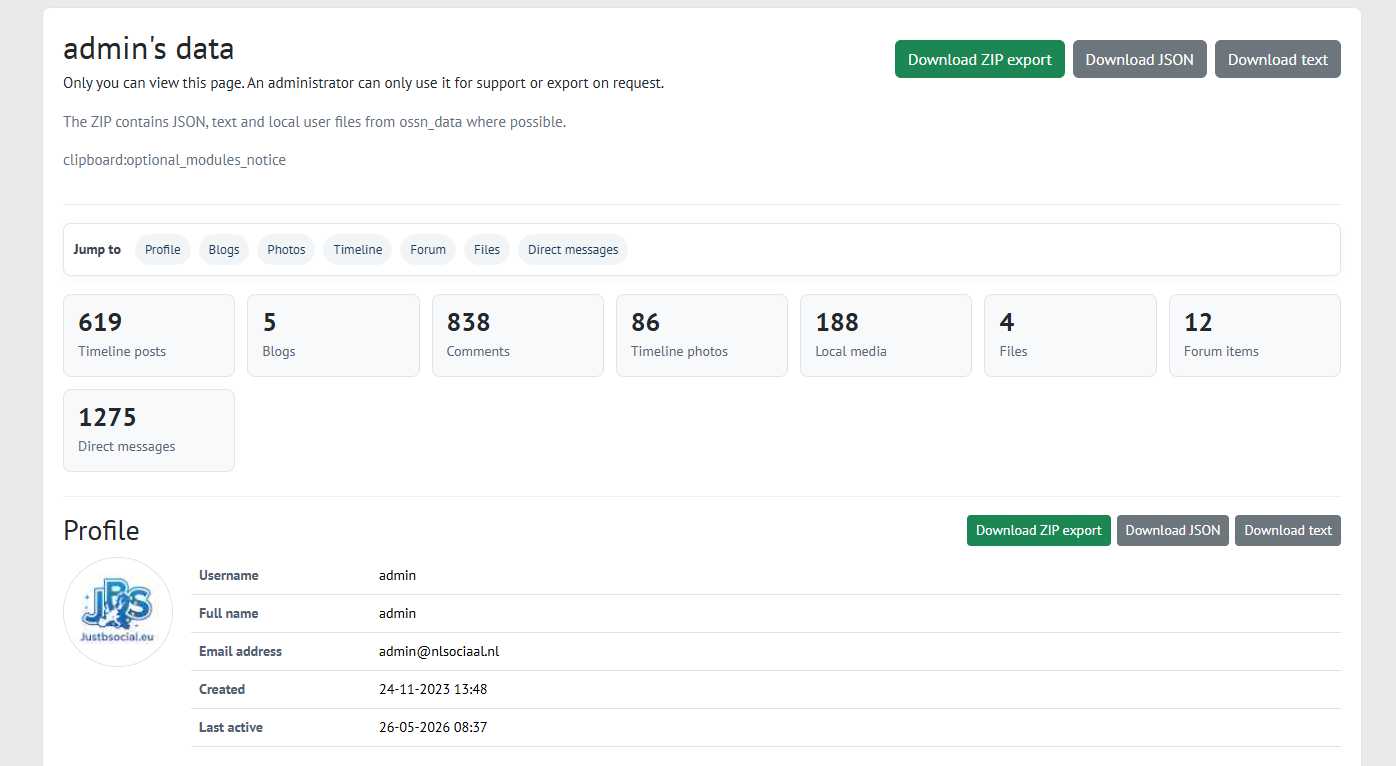Jump to the Direct messages section
Image resolution: width=1396 pixels, height=766 pixels.
pos(573,249)
